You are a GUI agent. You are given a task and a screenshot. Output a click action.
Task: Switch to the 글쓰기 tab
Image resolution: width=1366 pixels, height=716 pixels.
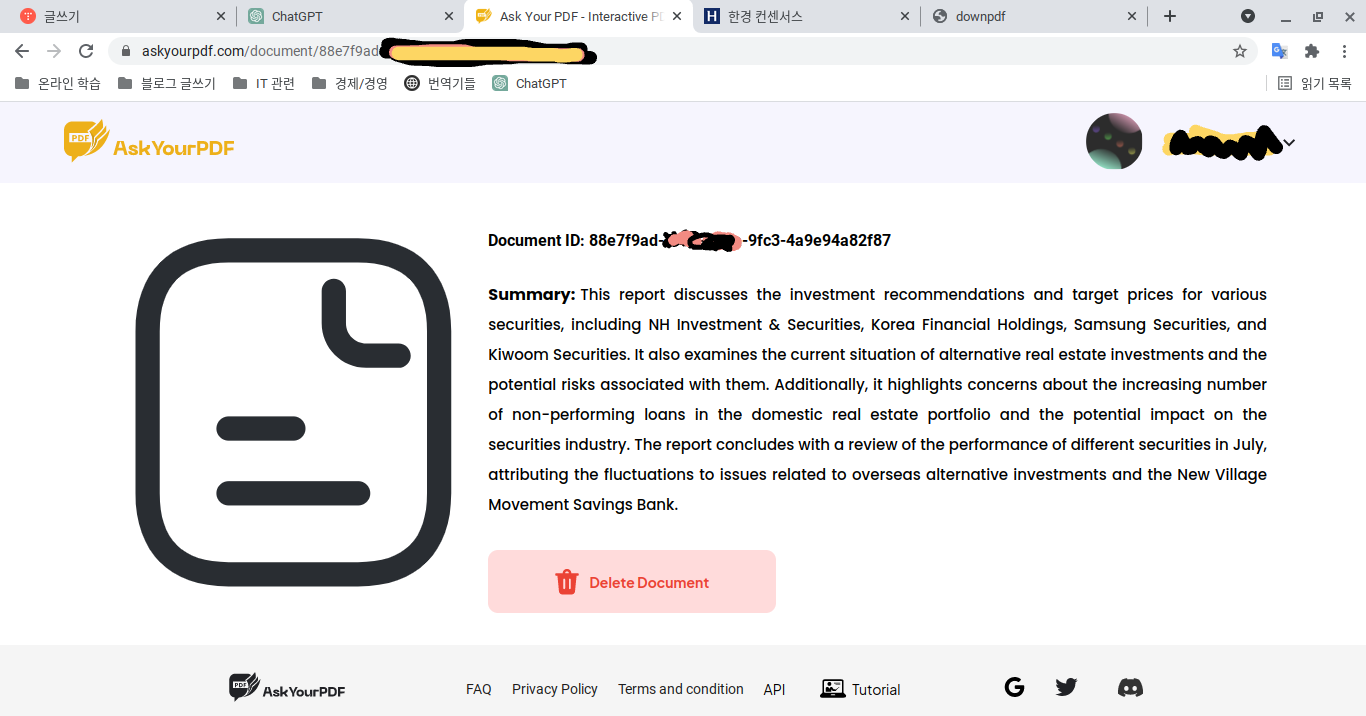118,16
